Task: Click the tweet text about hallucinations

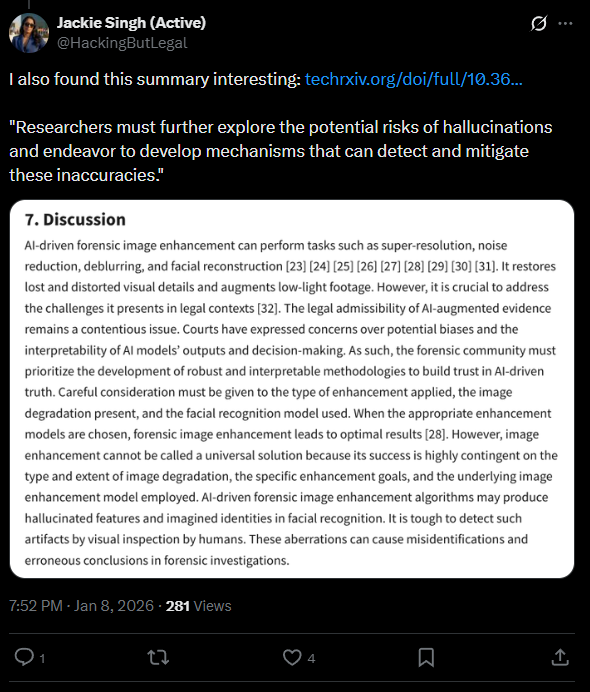Action: coord(281,151)
